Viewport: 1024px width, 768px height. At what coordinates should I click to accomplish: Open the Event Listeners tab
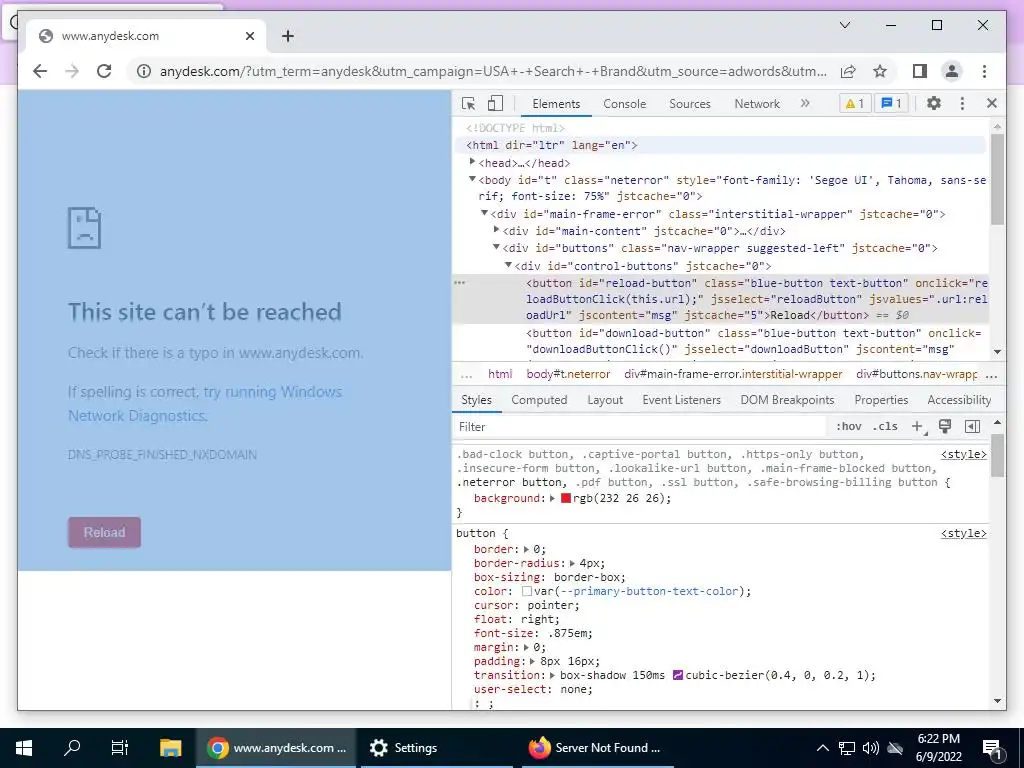tap(681, 400)
